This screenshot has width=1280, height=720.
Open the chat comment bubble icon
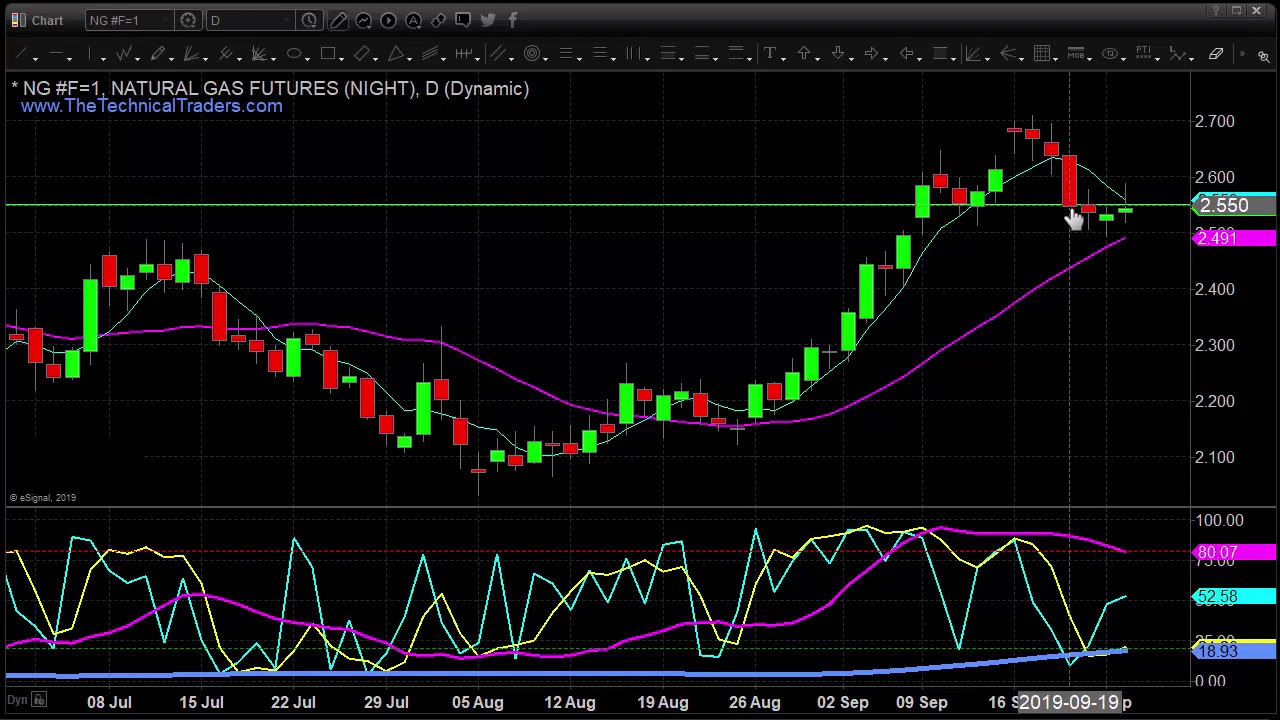(x=463, y=20)
